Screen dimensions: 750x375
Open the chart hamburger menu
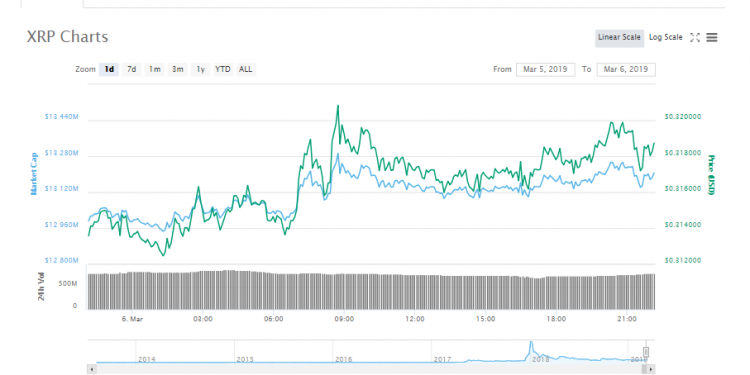[x=712, y=37]
